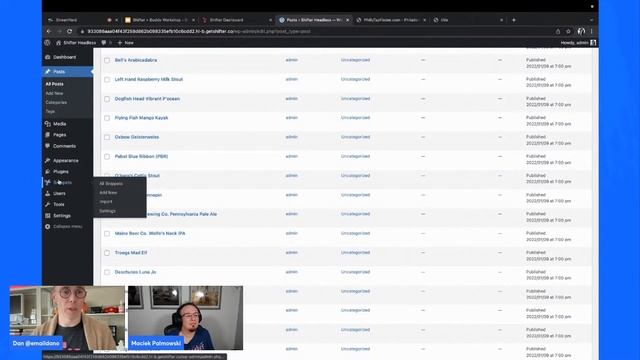Open All Posts in the Posts submenu
Image resolution: width=640 pixels, height=360 pixels.
coord(55,84)
